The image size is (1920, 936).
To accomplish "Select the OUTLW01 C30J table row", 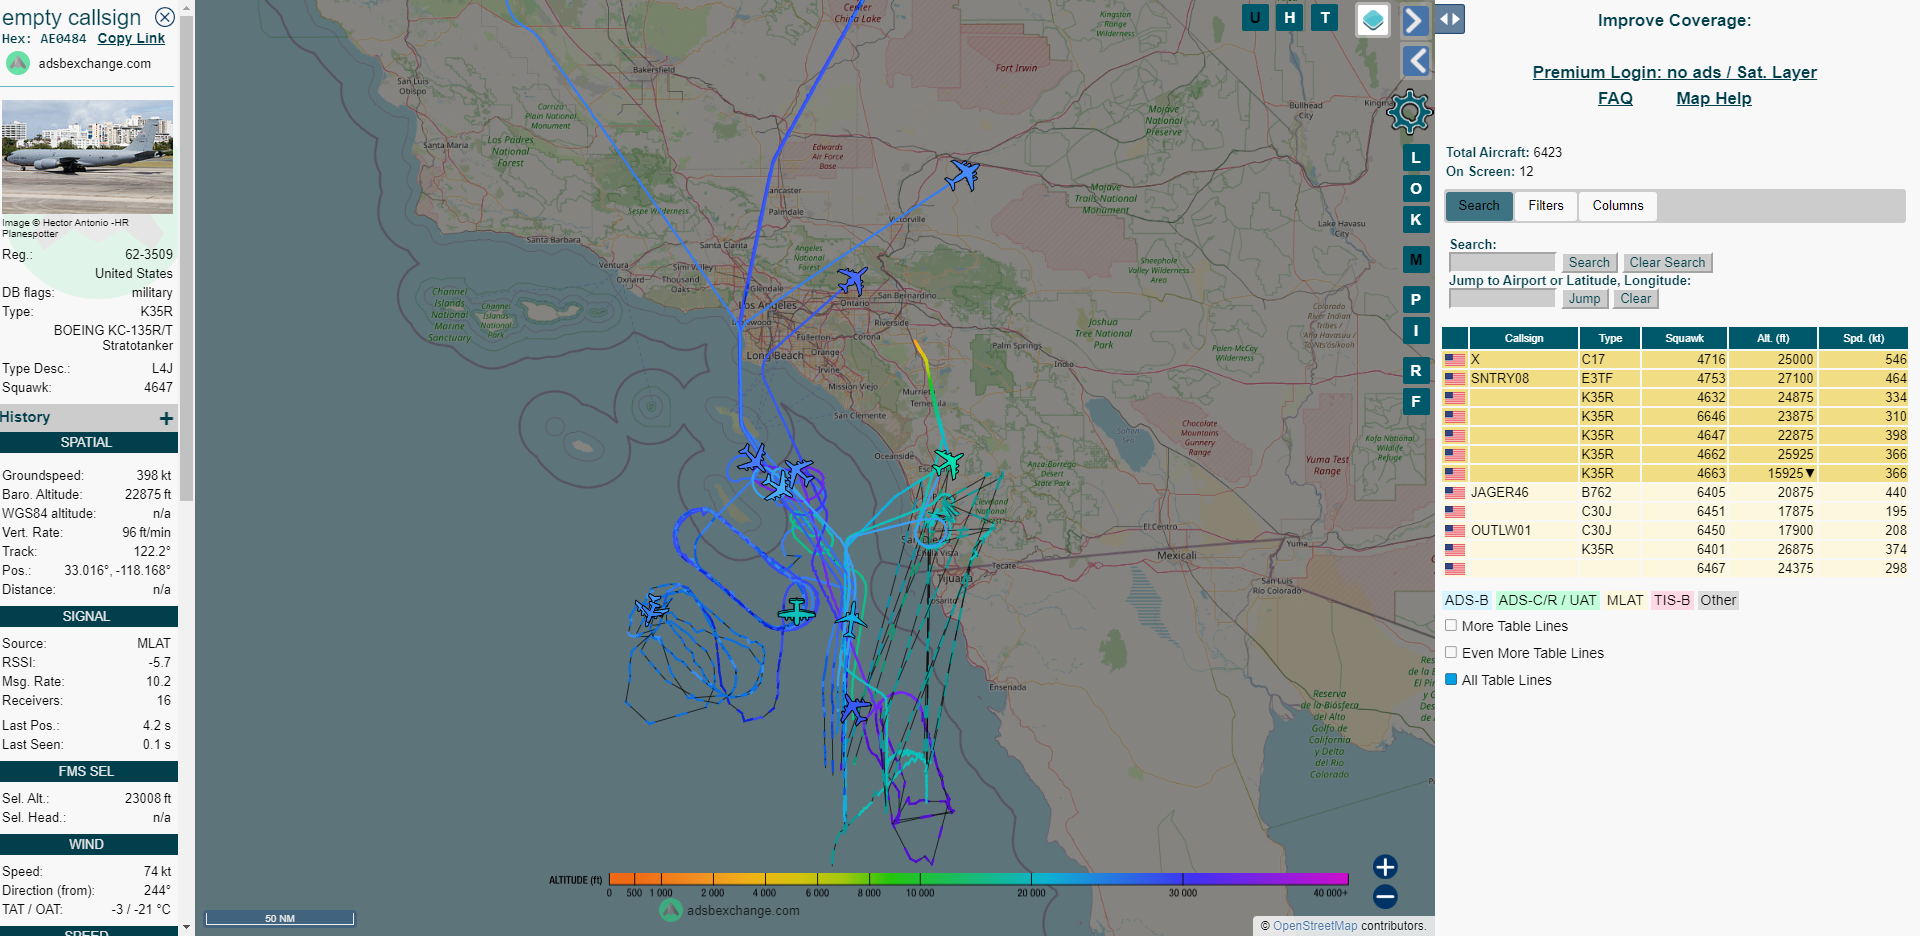I will (1675, 530).
